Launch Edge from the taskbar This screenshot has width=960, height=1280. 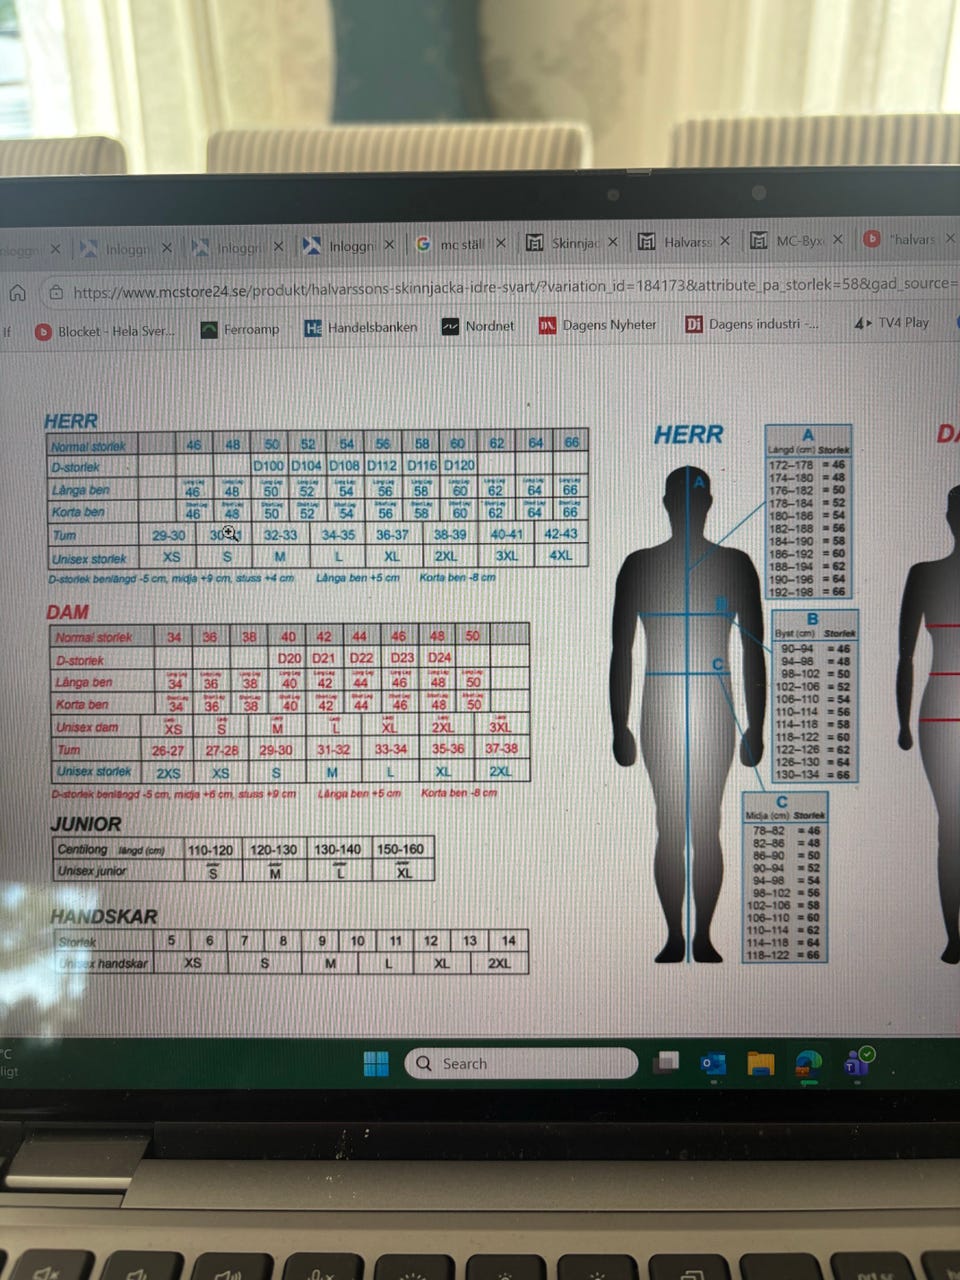(x=809, y=1064)
